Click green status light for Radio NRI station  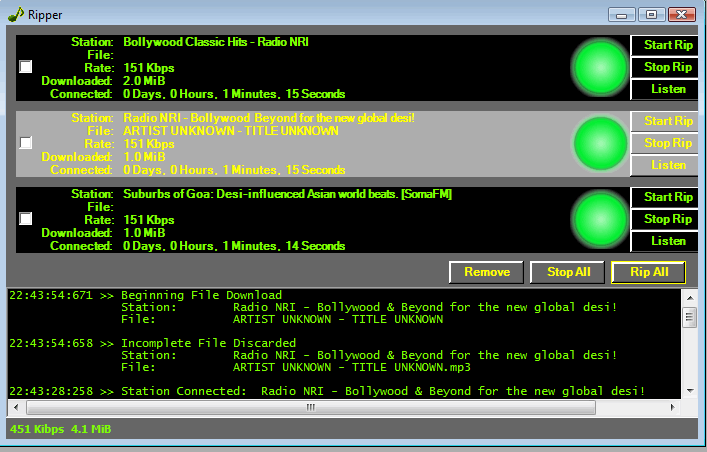pos(600,143)
